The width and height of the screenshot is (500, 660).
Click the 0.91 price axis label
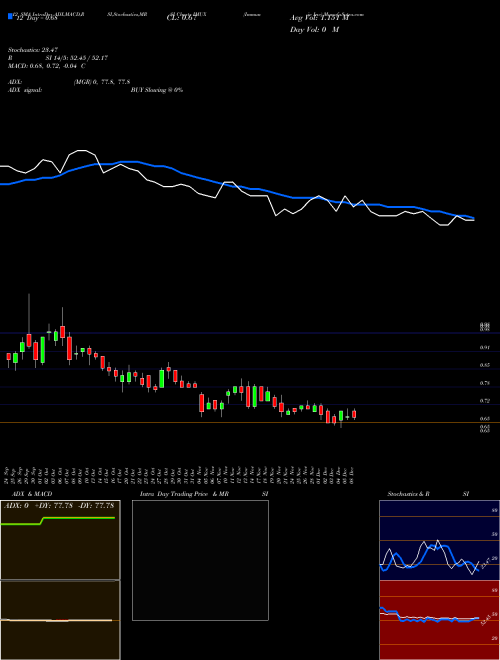tap(484, 348)
